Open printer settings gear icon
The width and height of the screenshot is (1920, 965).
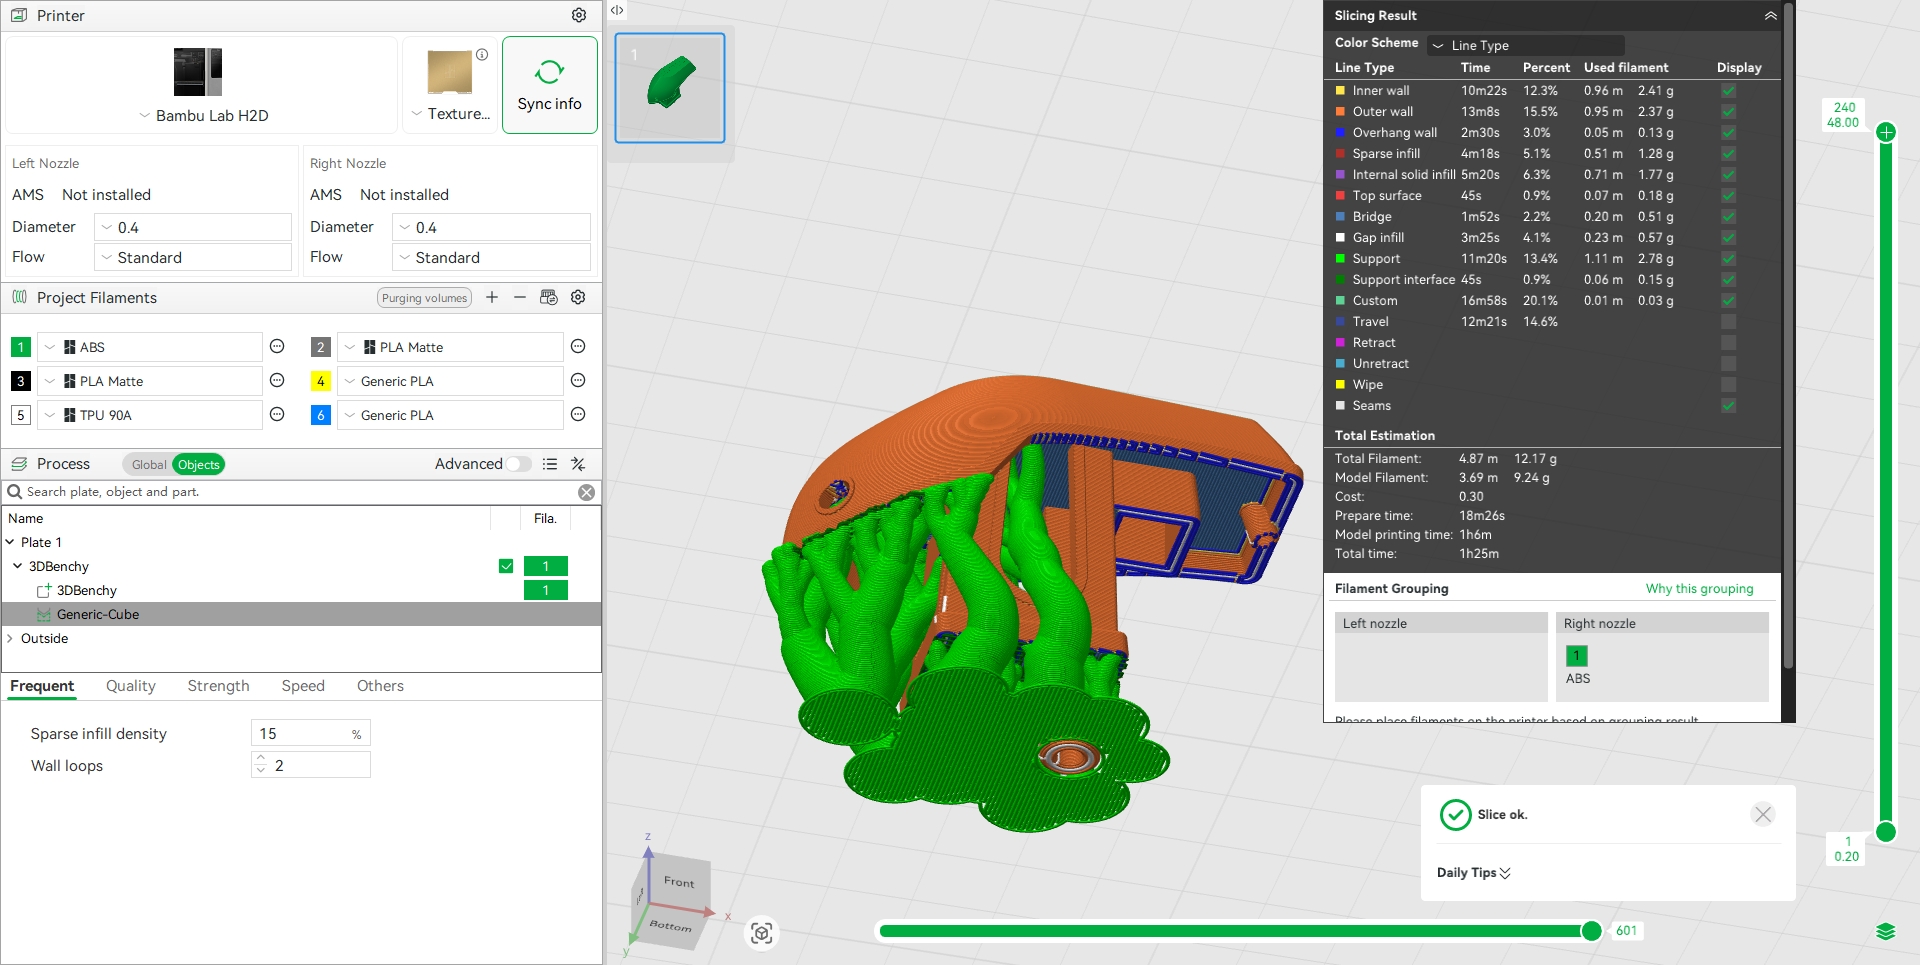pyautogui.click(x=579, y=15)
